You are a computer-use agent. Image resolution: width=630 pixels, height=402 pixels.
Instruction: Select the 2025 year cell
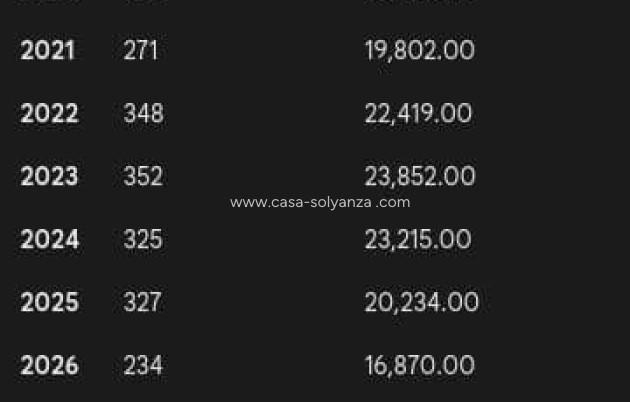tap(49, 302)
